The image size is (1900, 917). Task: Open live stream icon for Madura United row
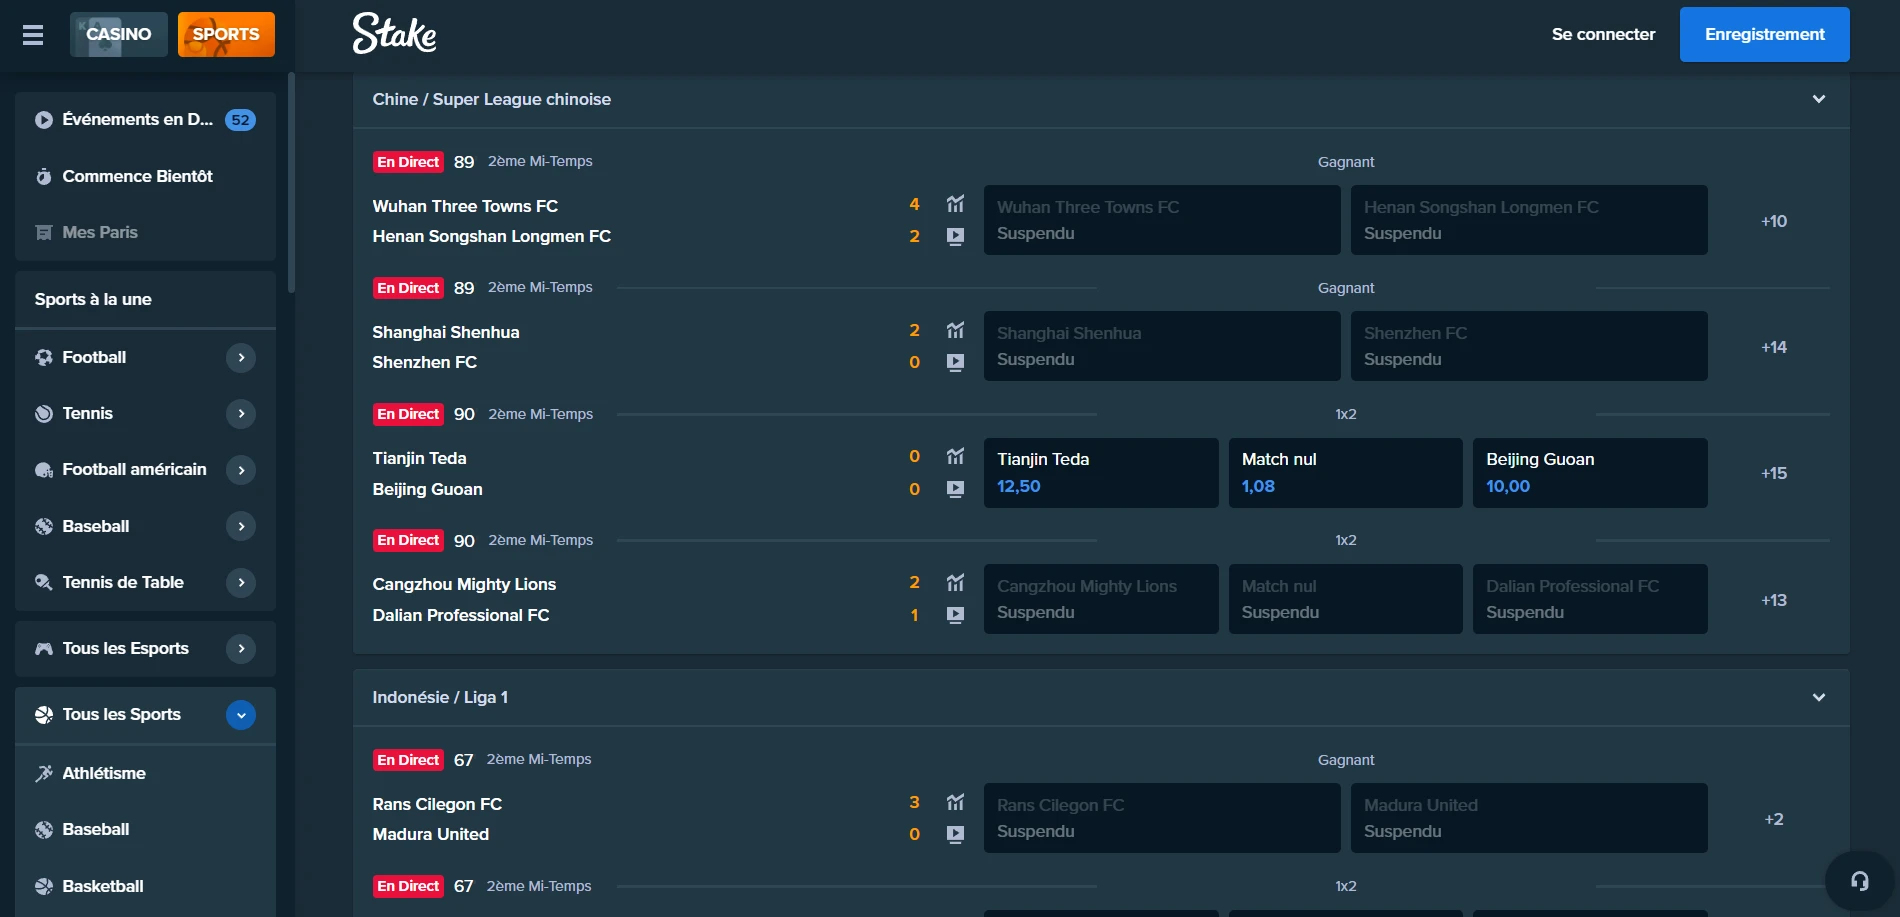pyautogui.click(x=955, y=834)
